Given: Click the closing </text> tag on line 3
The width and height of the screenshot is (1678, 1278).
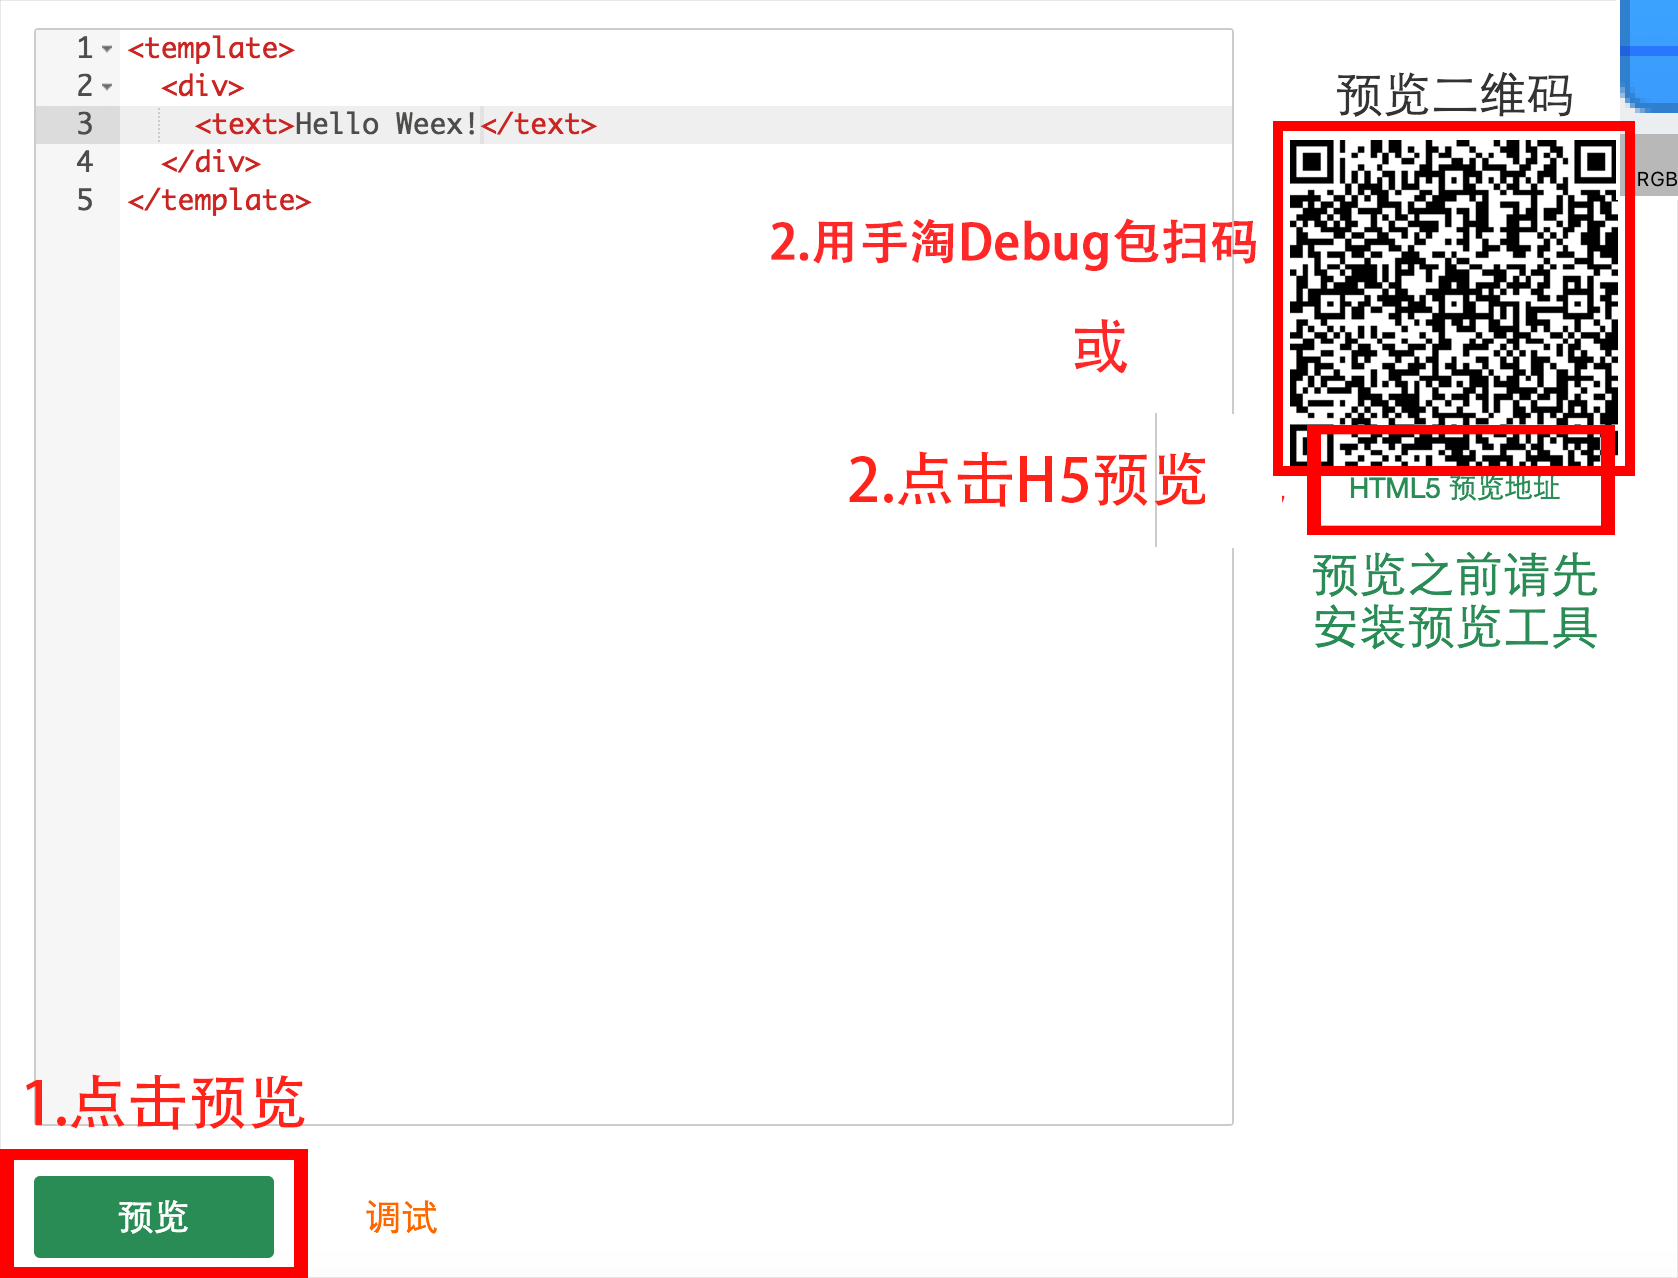Looking at the screenshot, I should 539,124.
